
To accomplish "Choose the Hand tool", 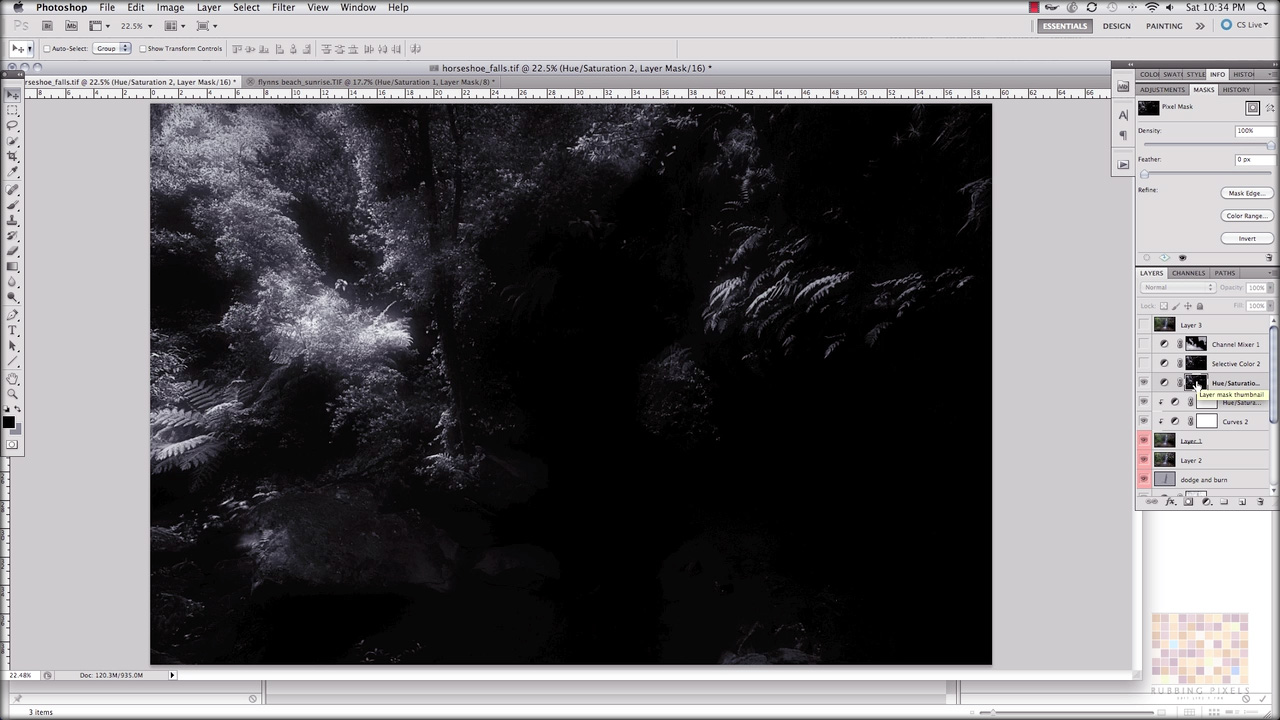I will 12,378.
